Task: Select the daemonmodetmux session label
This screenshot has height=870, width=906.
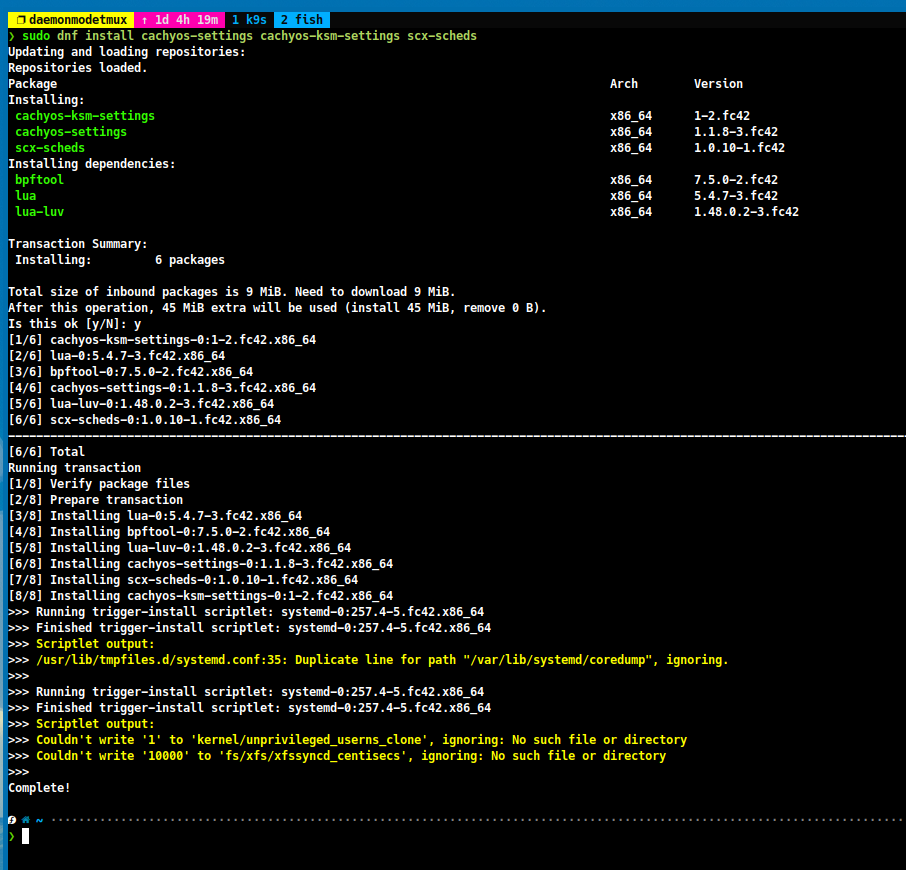Action: coord(78,20)
